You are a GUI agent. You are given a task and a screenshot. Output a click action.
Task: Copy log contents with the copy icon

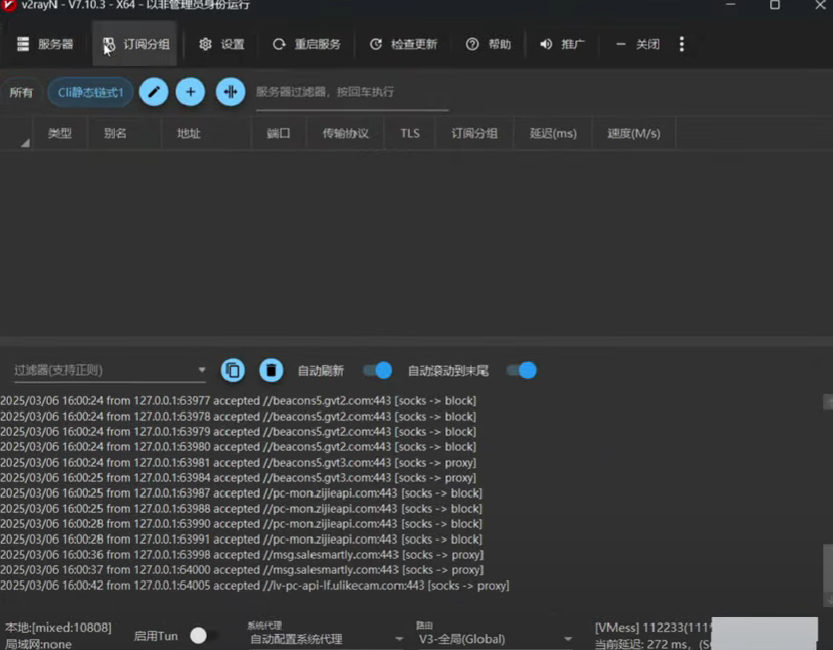232,370
